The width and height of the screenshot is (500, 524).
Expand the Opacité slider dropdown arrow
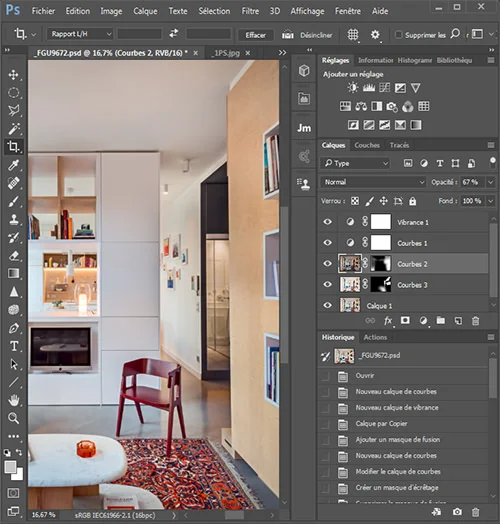[490, 182]
